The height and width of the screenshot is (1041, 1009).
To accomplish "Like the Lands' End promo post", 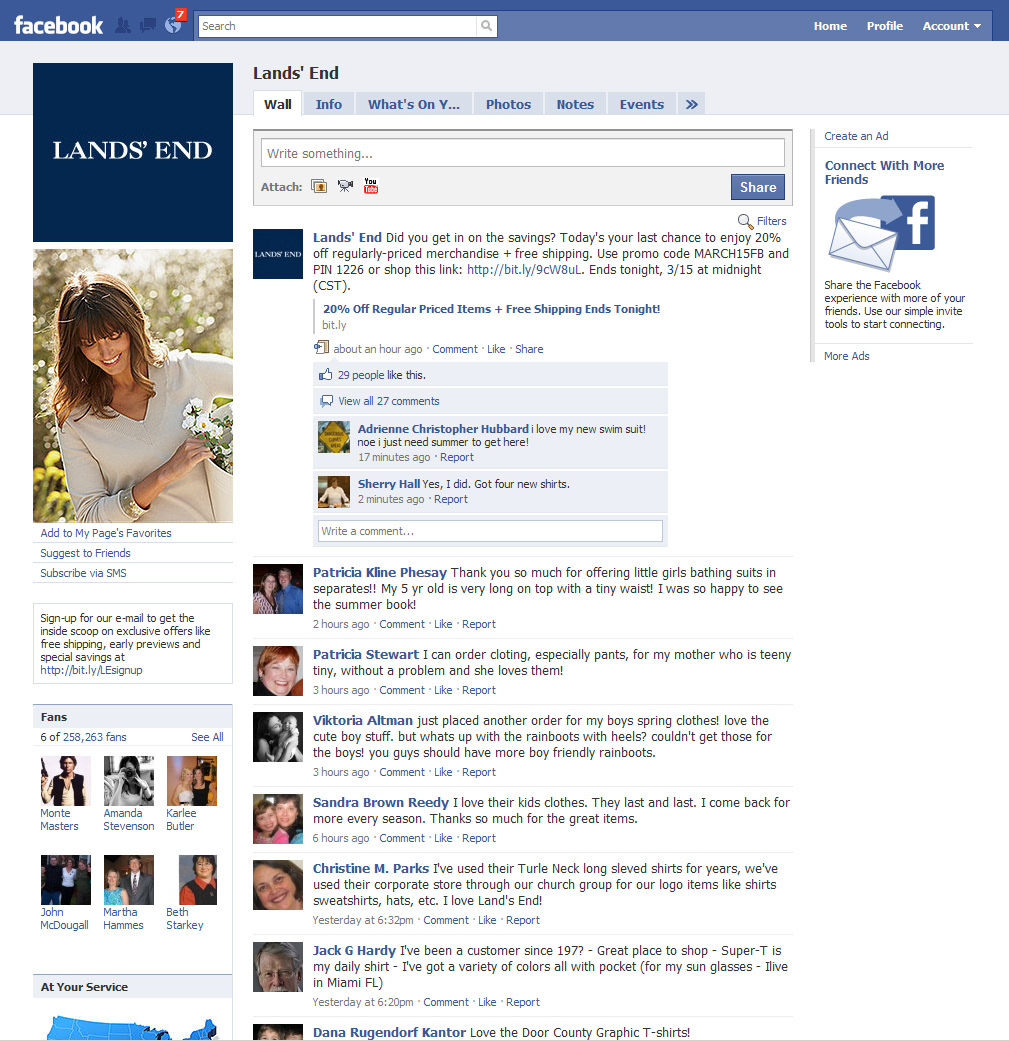I will (x=496, y=349).
